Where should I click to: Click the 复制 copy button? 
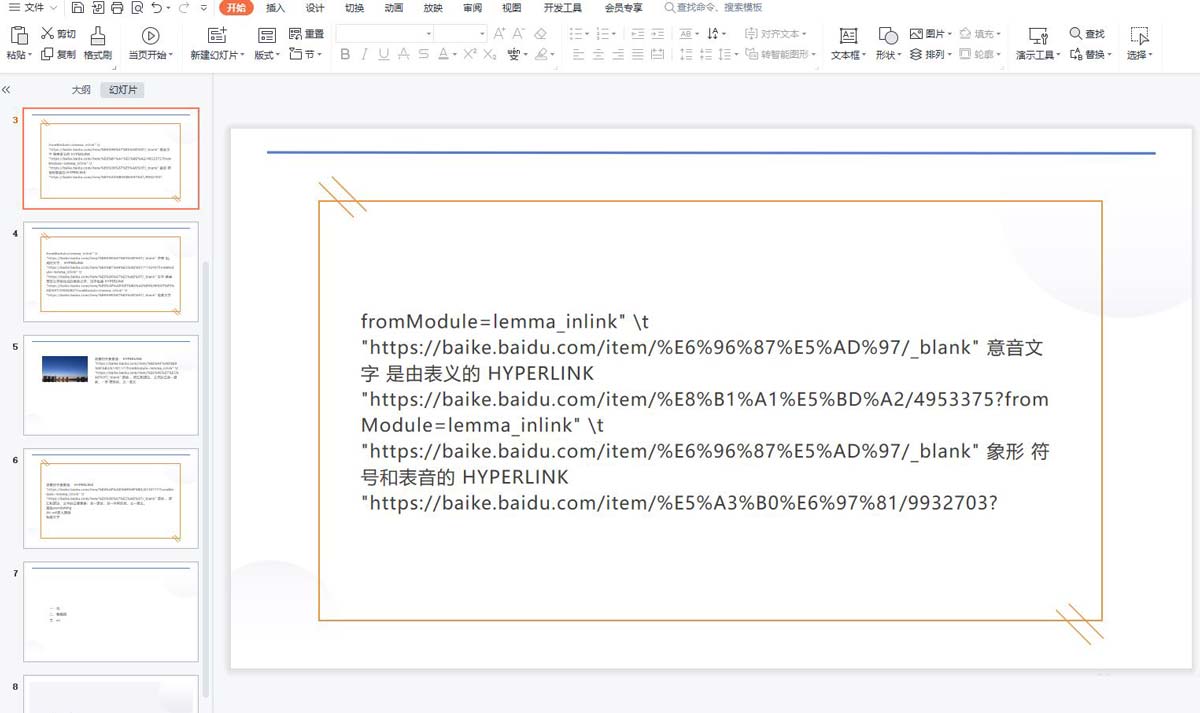[x=58, y=54]
